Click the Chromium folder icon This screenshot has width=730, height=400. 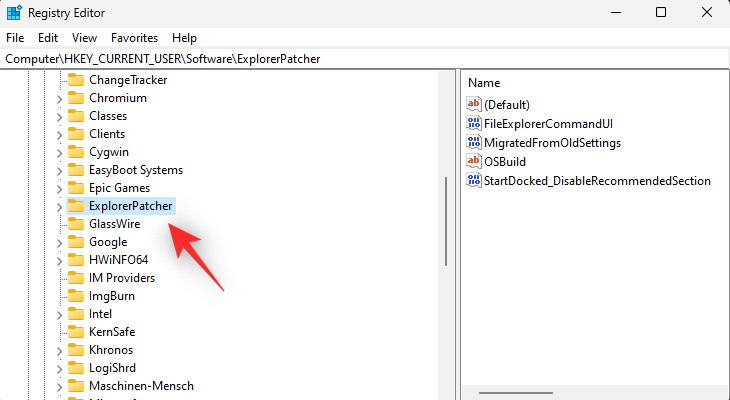(75, 98)
